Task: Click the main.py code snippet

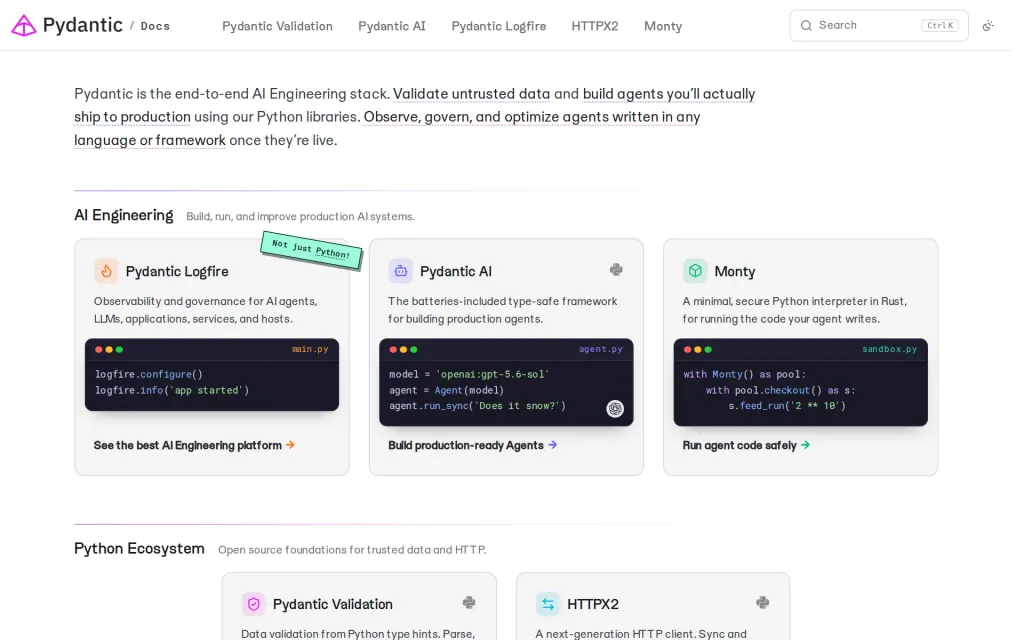Action: 212,375
